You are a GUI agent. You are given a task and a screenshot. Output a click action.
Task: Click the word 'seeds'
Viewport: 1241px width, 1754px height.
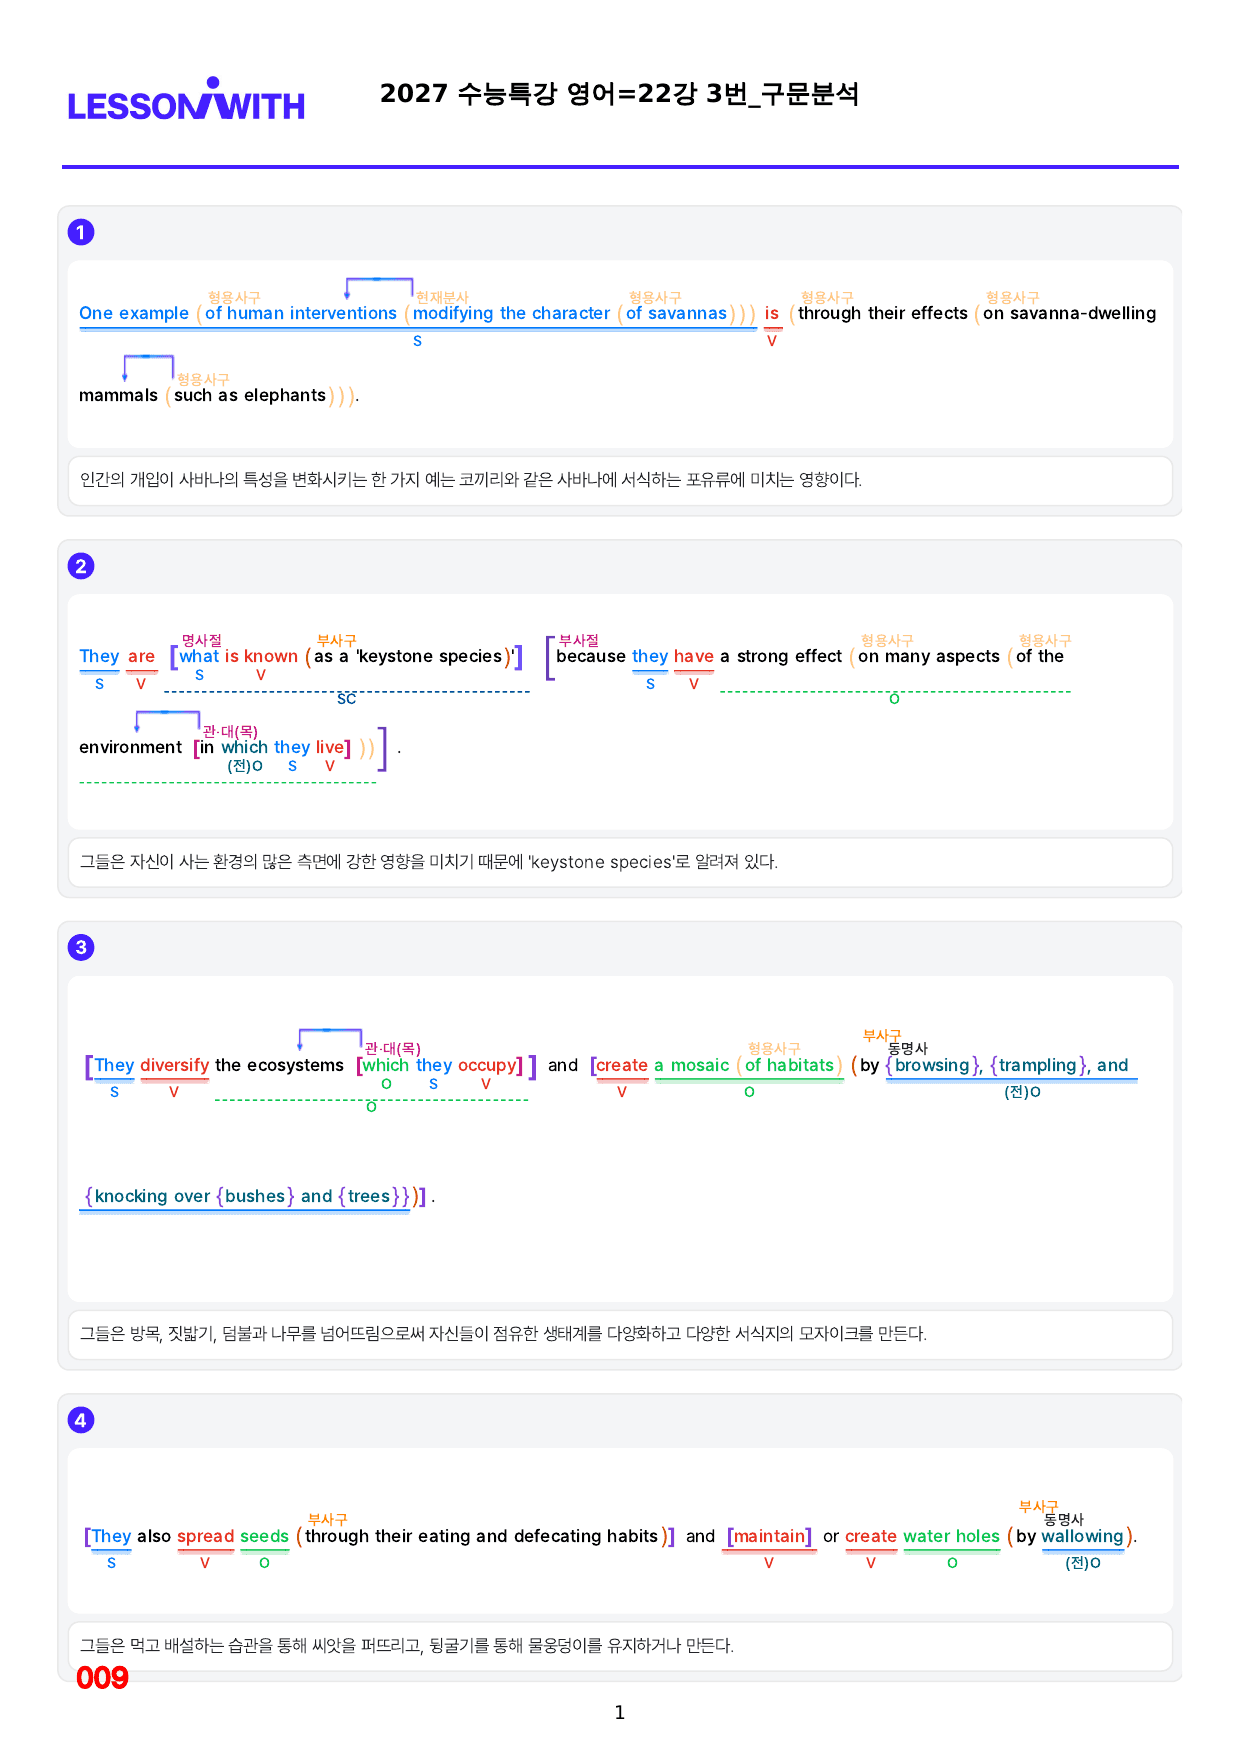tap(264, 1536)
